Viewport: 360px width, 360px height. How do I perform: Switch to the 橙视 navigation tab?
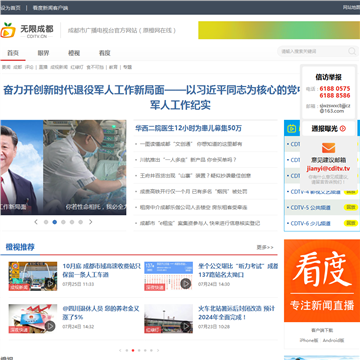pos(74,53)
